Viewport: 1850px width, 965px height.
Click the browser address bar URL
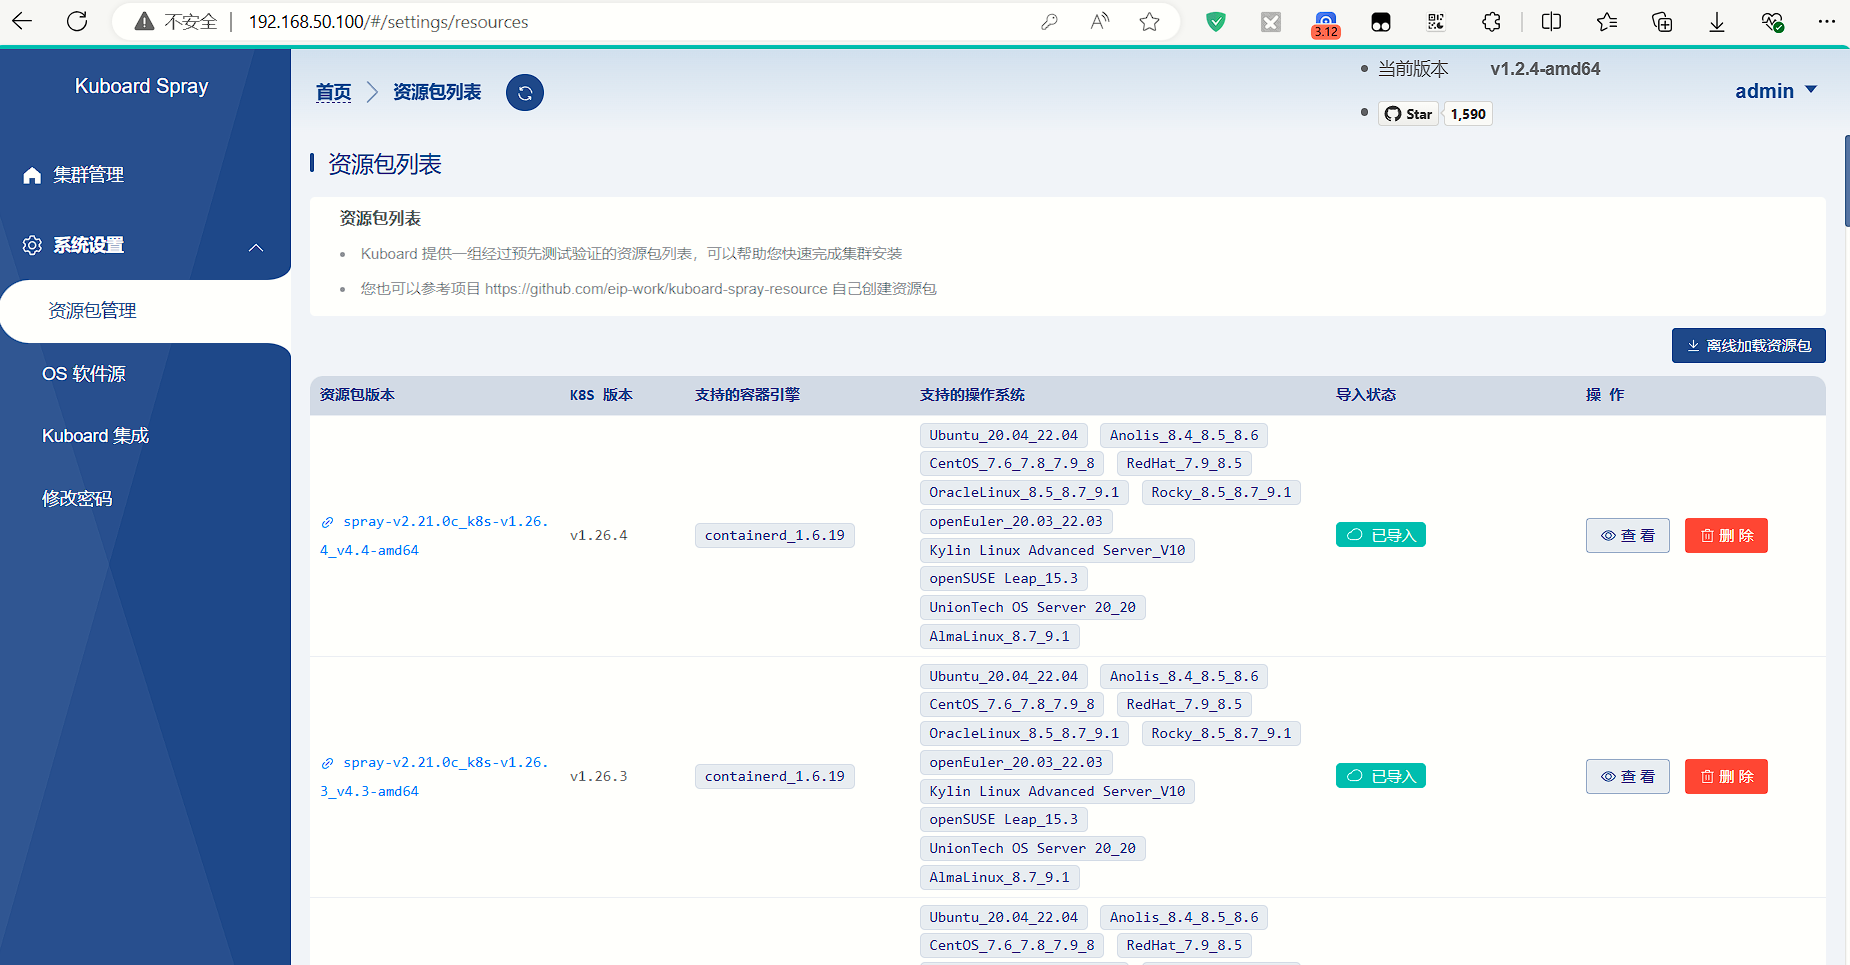pos(388,22)
